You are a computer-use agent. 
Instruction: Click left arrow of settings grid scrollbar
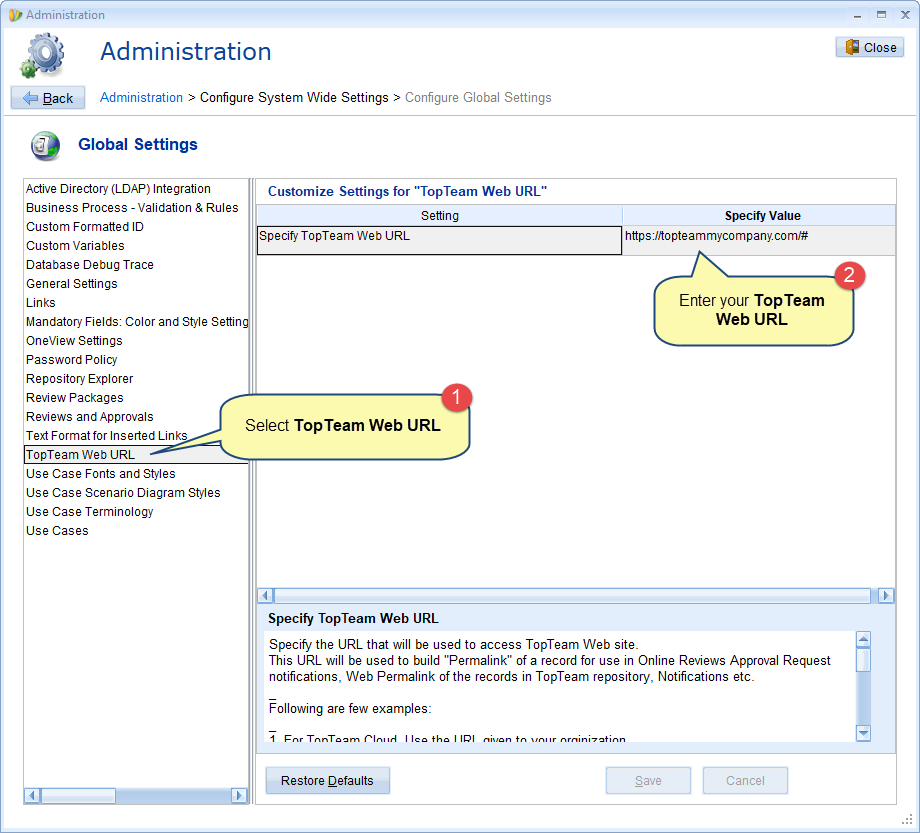click(265, 596)
